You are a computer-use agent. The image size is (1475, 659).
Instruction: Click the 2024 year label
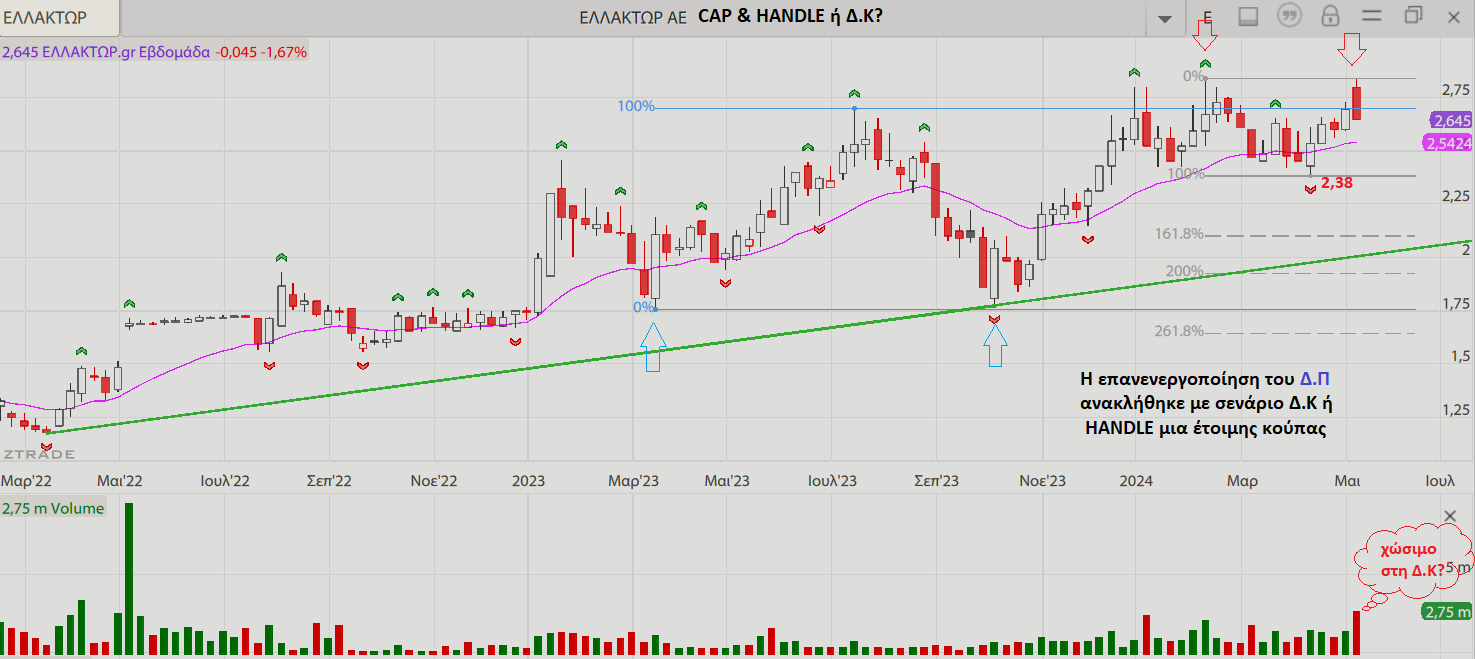click(x=1136, y=481)
